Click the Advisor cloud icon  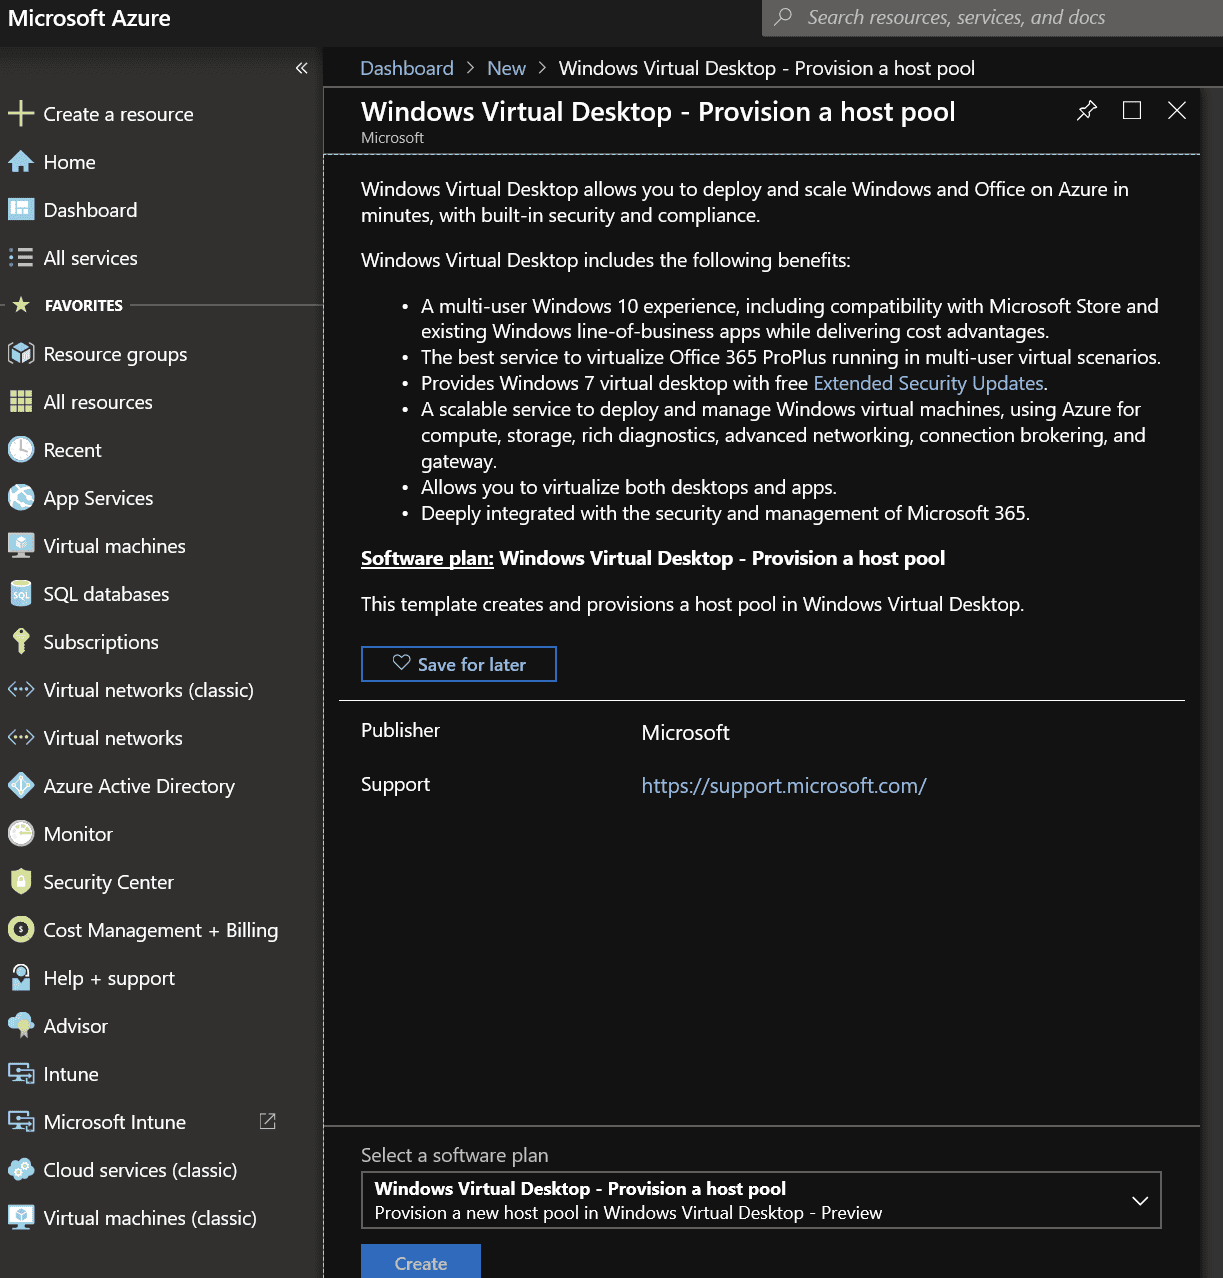(x=21, y=1025)
